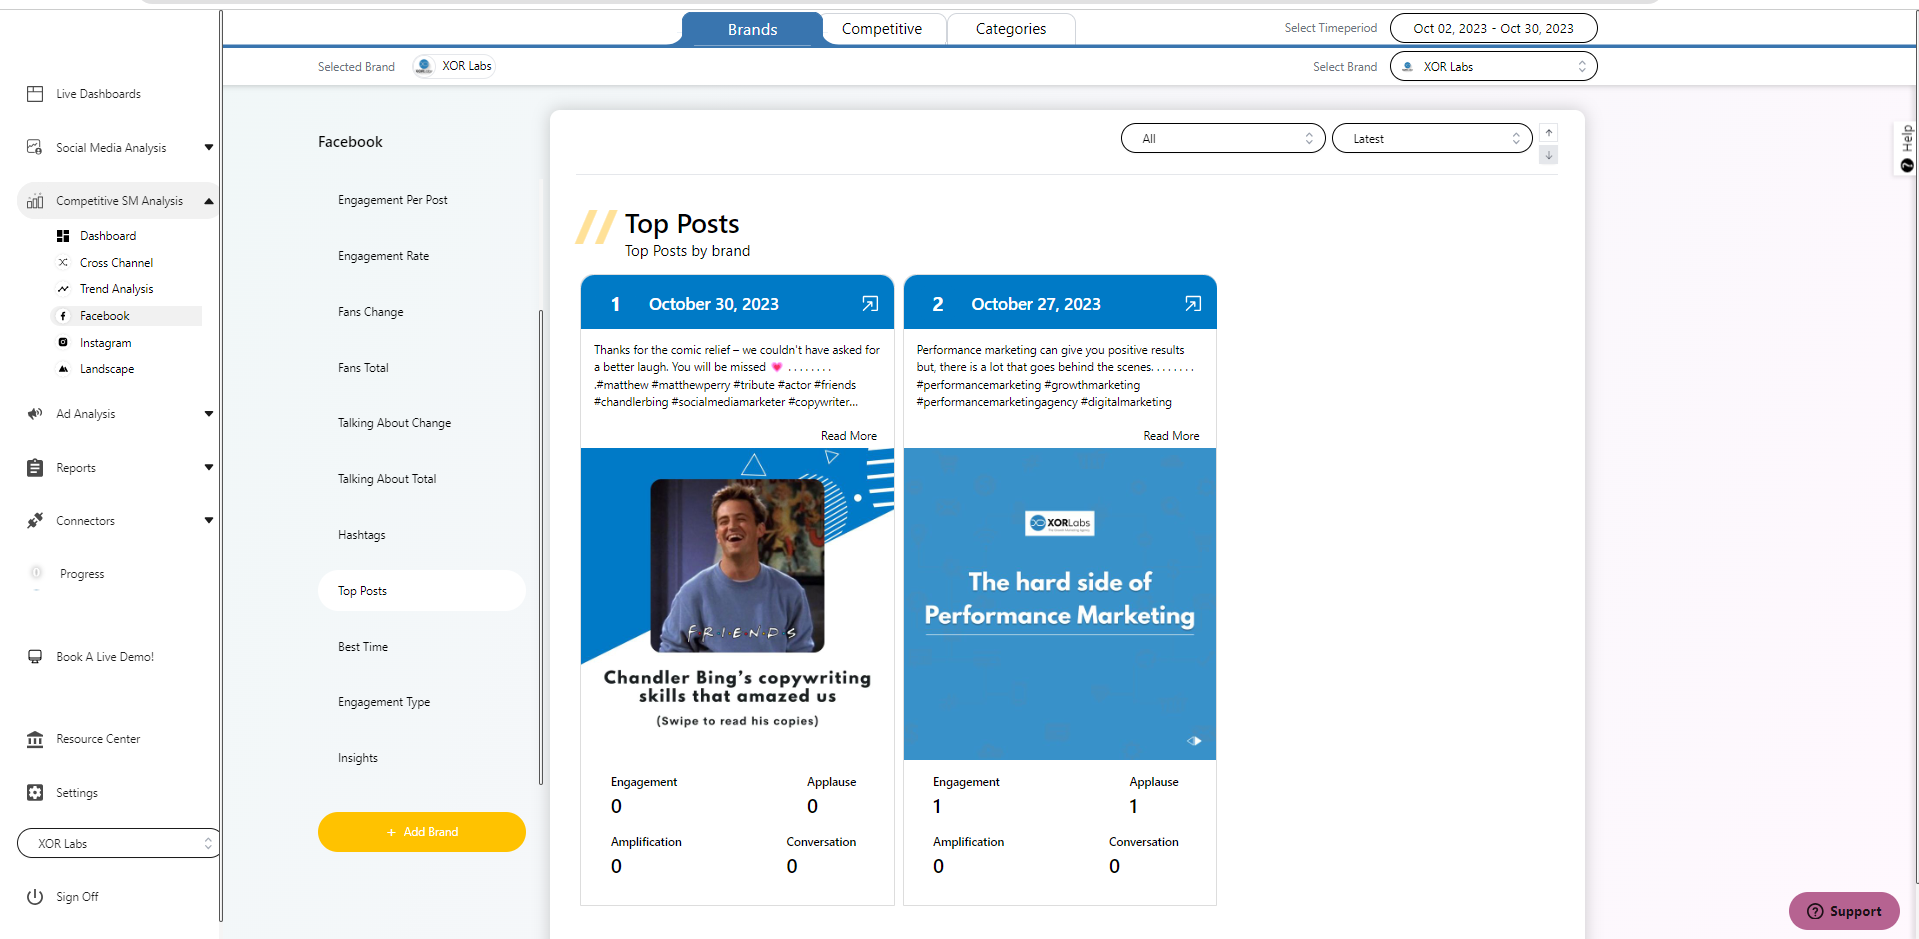Click the Resource Center building icon
This screenshot has width=1919, height=939.
click(x=35, y=739)
